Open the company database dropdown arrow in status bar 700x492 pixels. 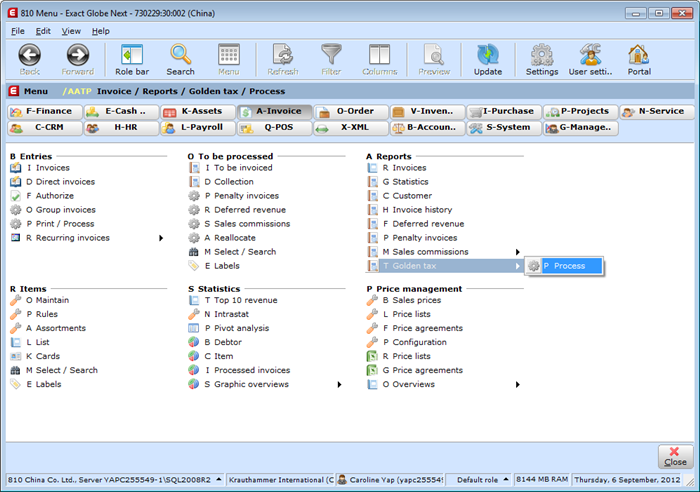(219, 479)
